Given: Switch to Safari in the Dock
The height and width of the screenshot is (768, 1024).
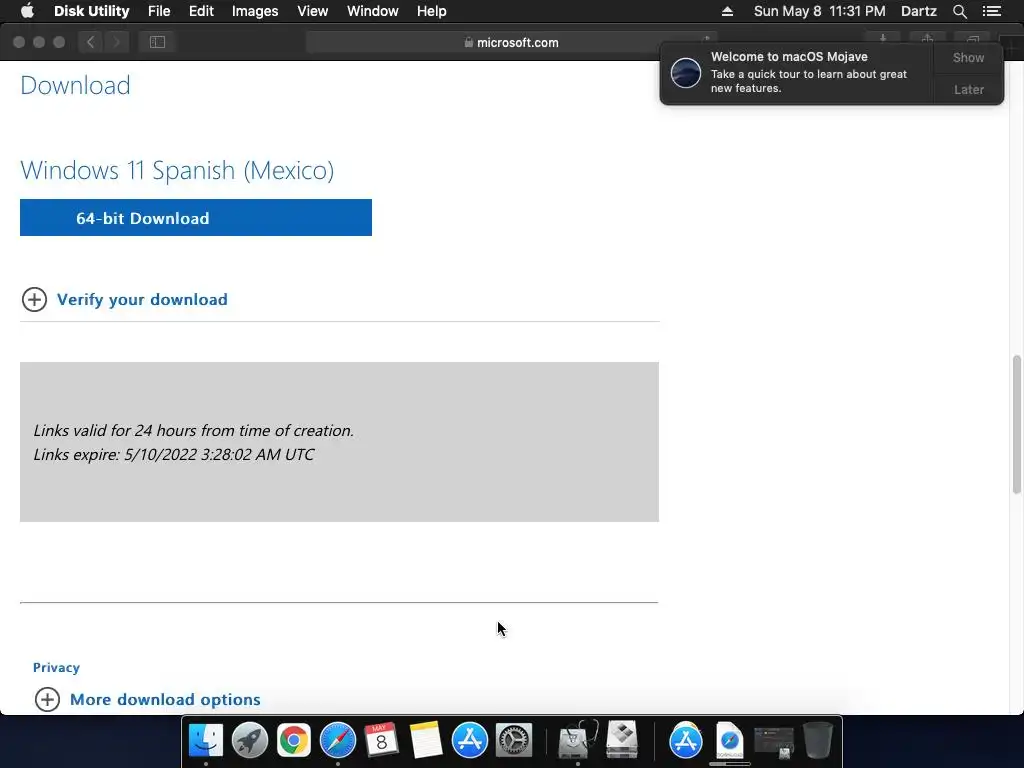Looking at the screenshot, I should pyautogui.click(x=338, y=741).
